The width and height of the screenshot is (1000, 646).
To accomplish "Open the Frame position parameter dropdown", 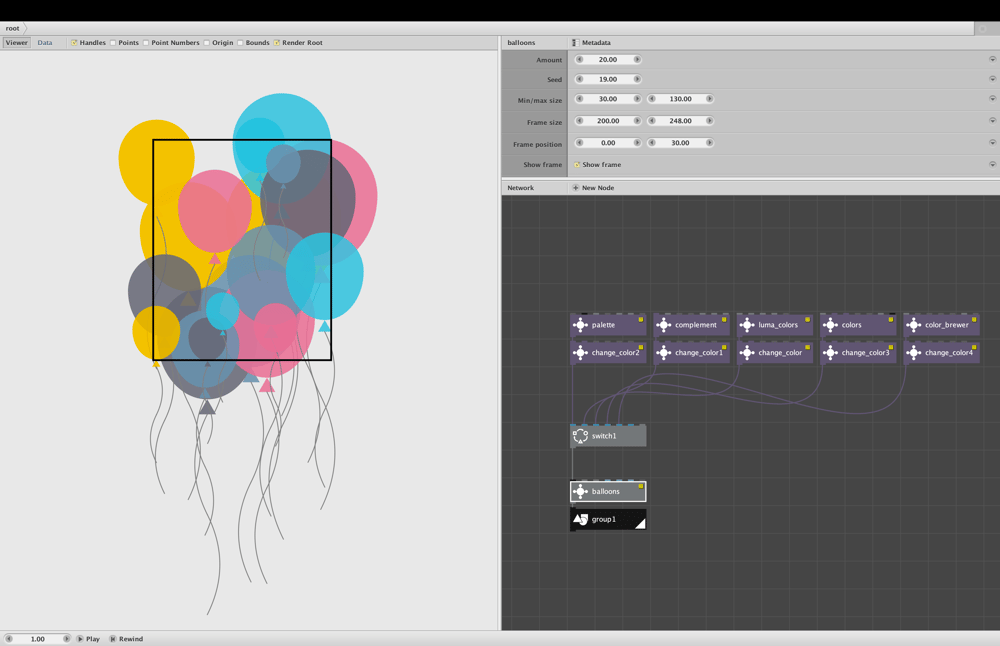I will click(992, 143).
